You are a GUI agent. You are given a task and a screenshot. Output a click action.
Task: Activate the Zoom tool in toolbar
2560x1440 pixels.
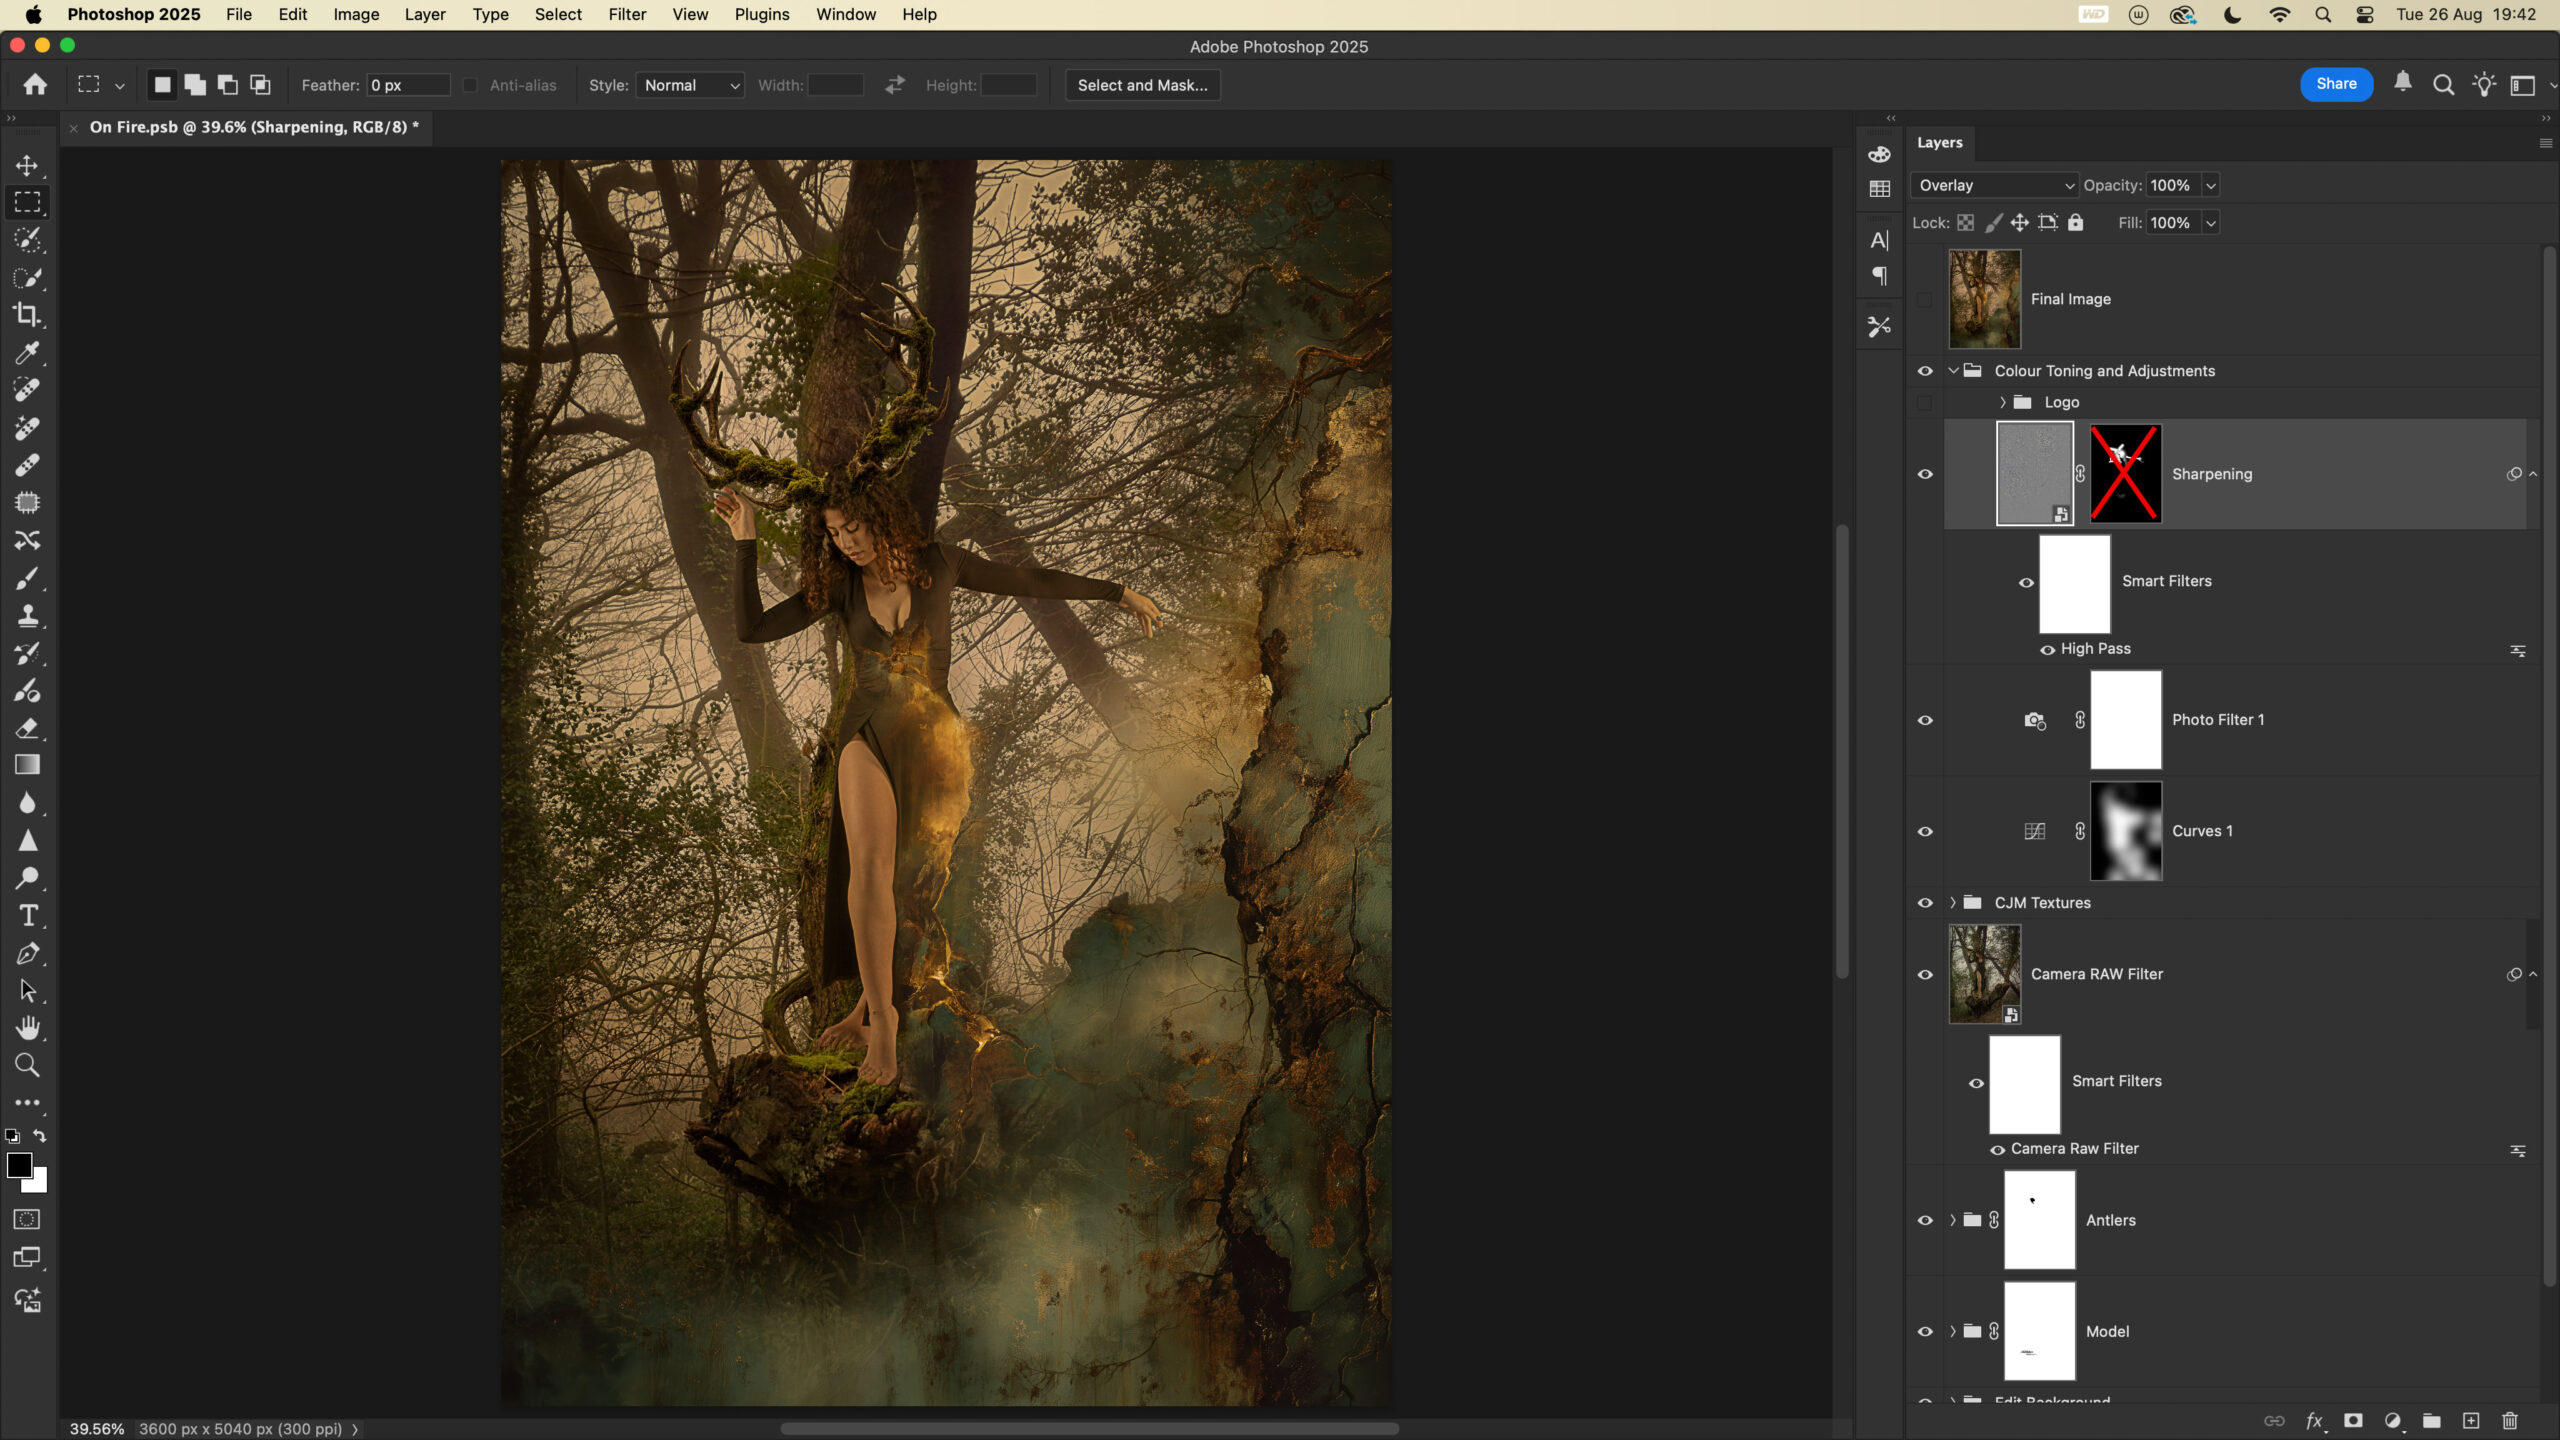click(x=27, y=1066)
